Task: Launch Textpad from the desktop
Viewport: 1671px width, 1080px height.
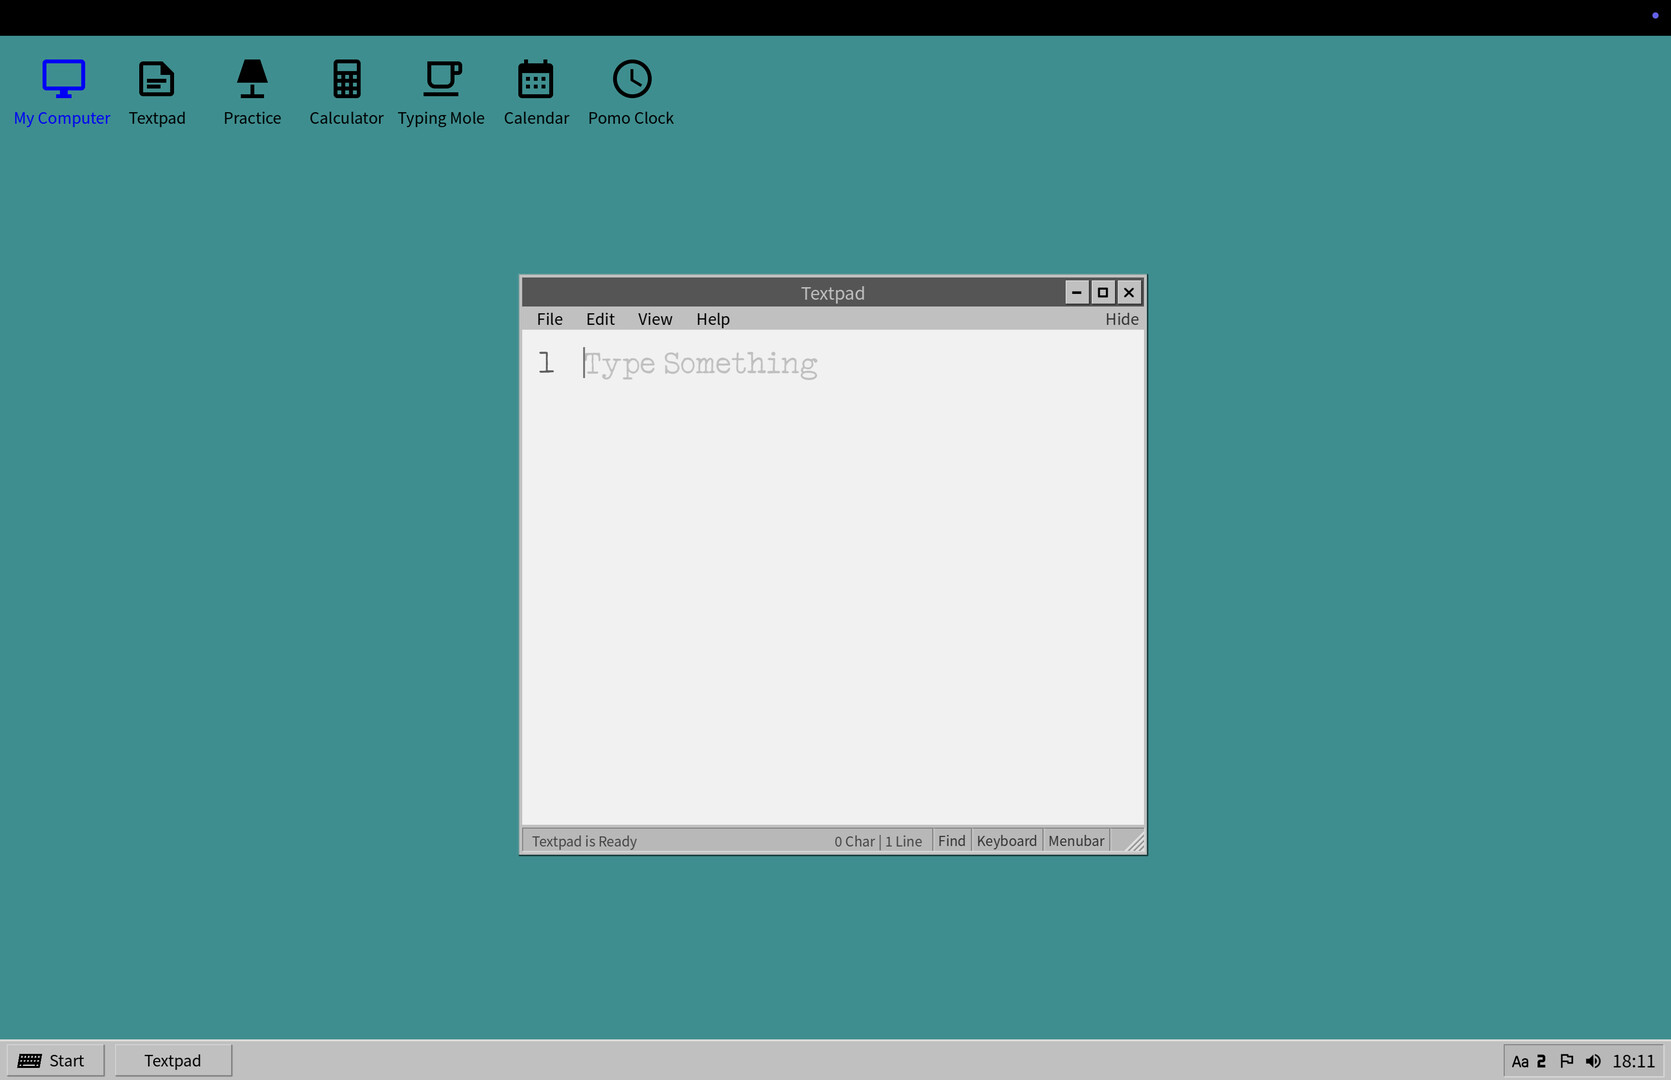Action: pyautogui.click(x=157, y=92)
